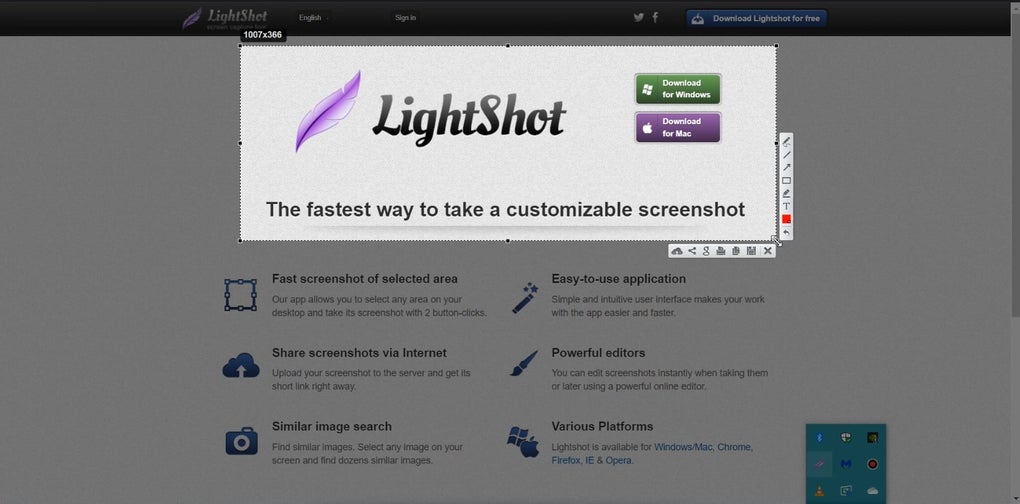Select the Rectangle tool
Image resolution: width=1020 pixels, height=504 pixels.
pos(786,180)
